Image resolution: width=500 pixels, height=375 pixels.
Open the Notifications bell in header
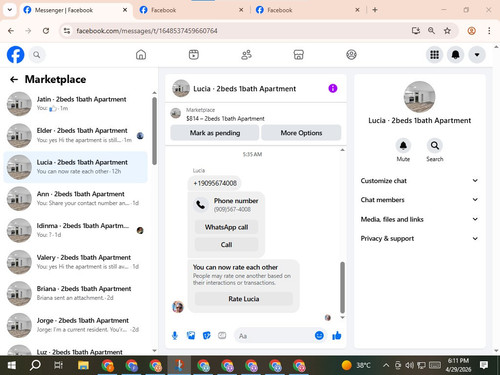[455, 55]
